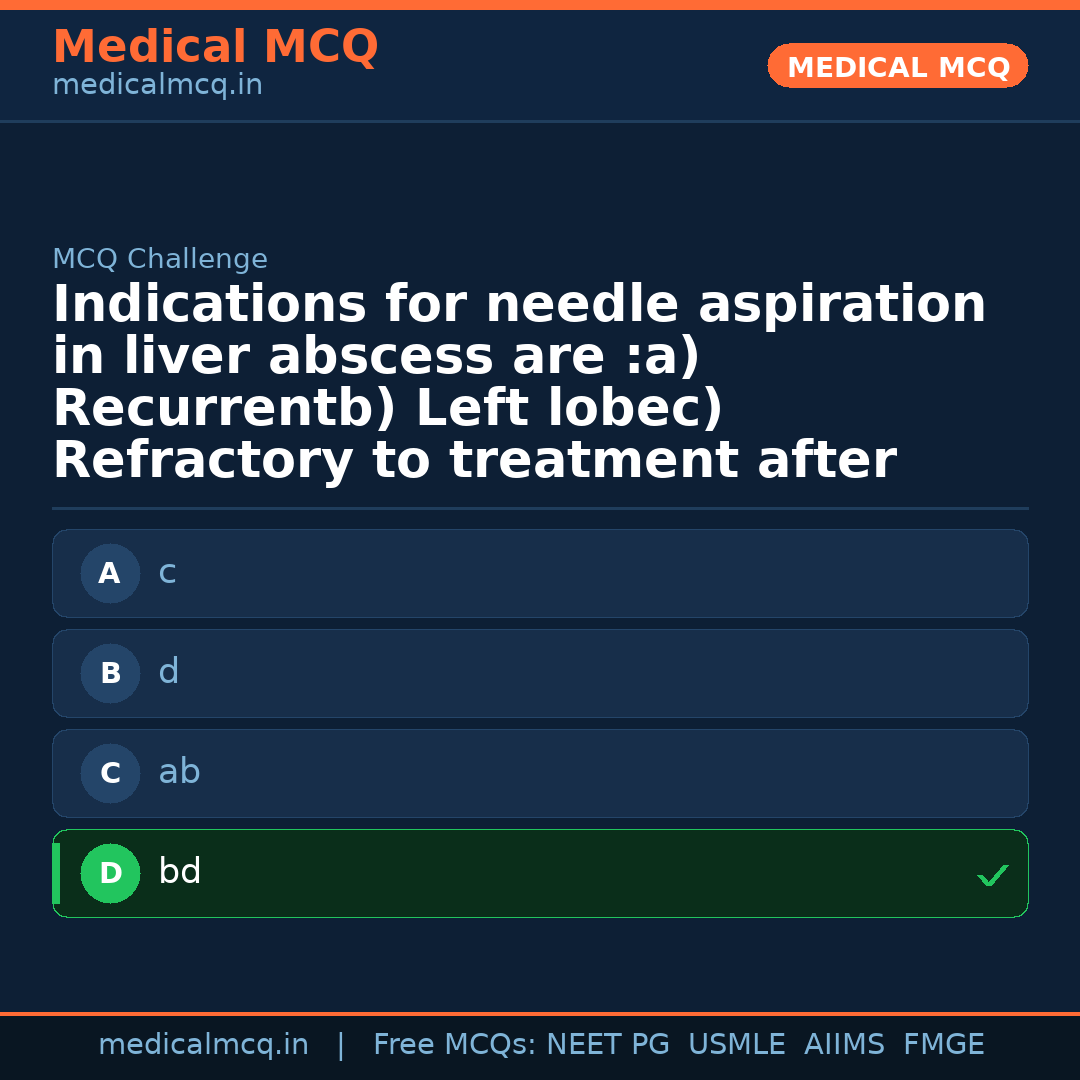Choose answer text 'ab' in option C

tap(179, 772)
